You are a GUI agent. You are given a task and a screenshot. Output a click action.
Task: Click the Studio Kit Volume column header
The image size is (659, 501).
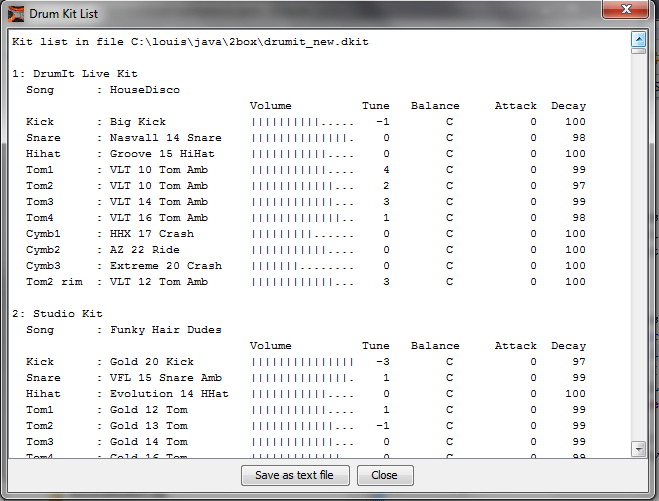[271, 346]
